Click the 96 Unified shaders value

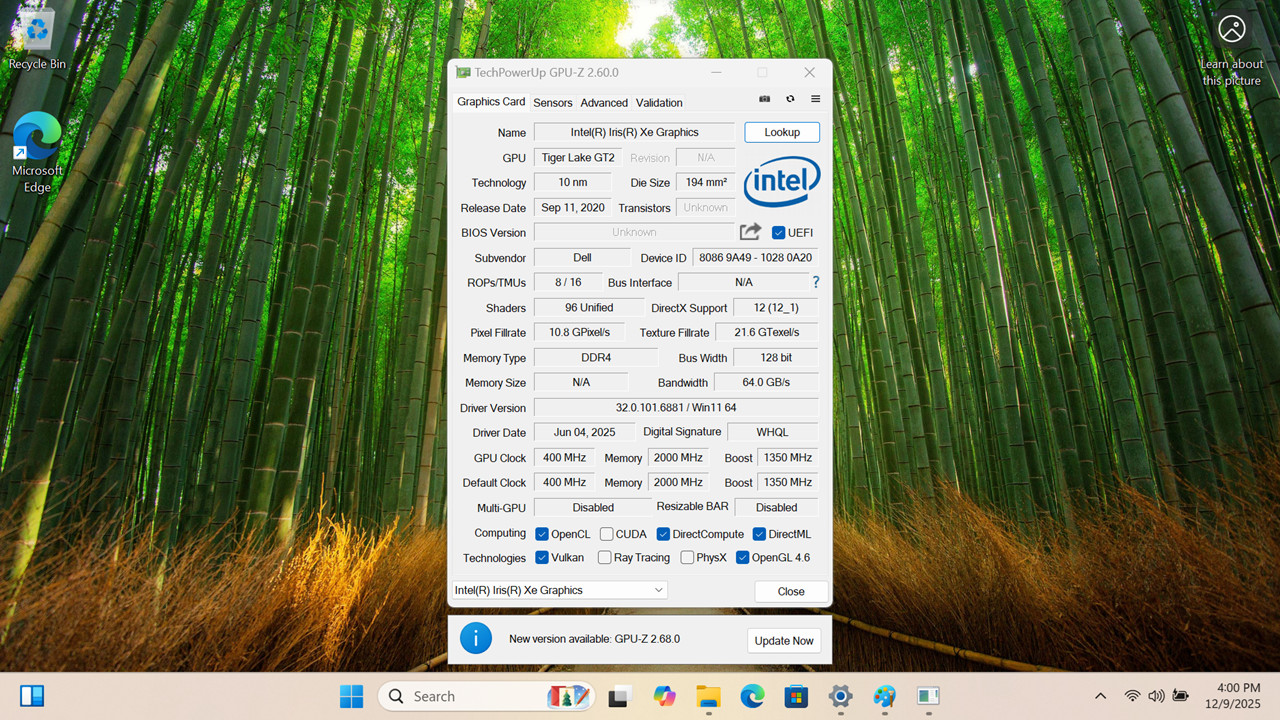pos(589,308)
